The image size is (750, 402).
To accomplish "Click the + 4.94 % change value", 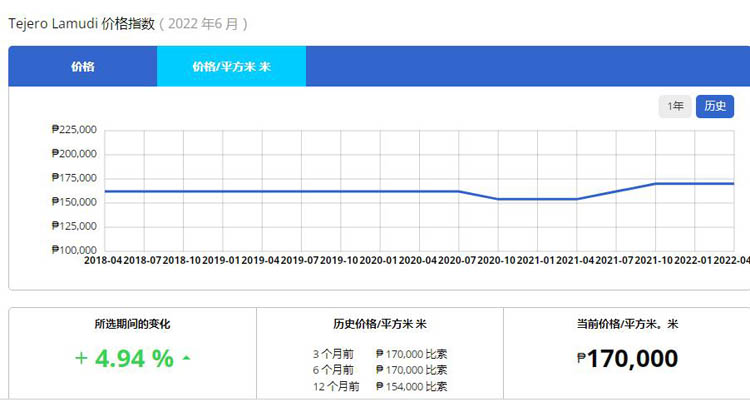I will [x=124, y=358].
